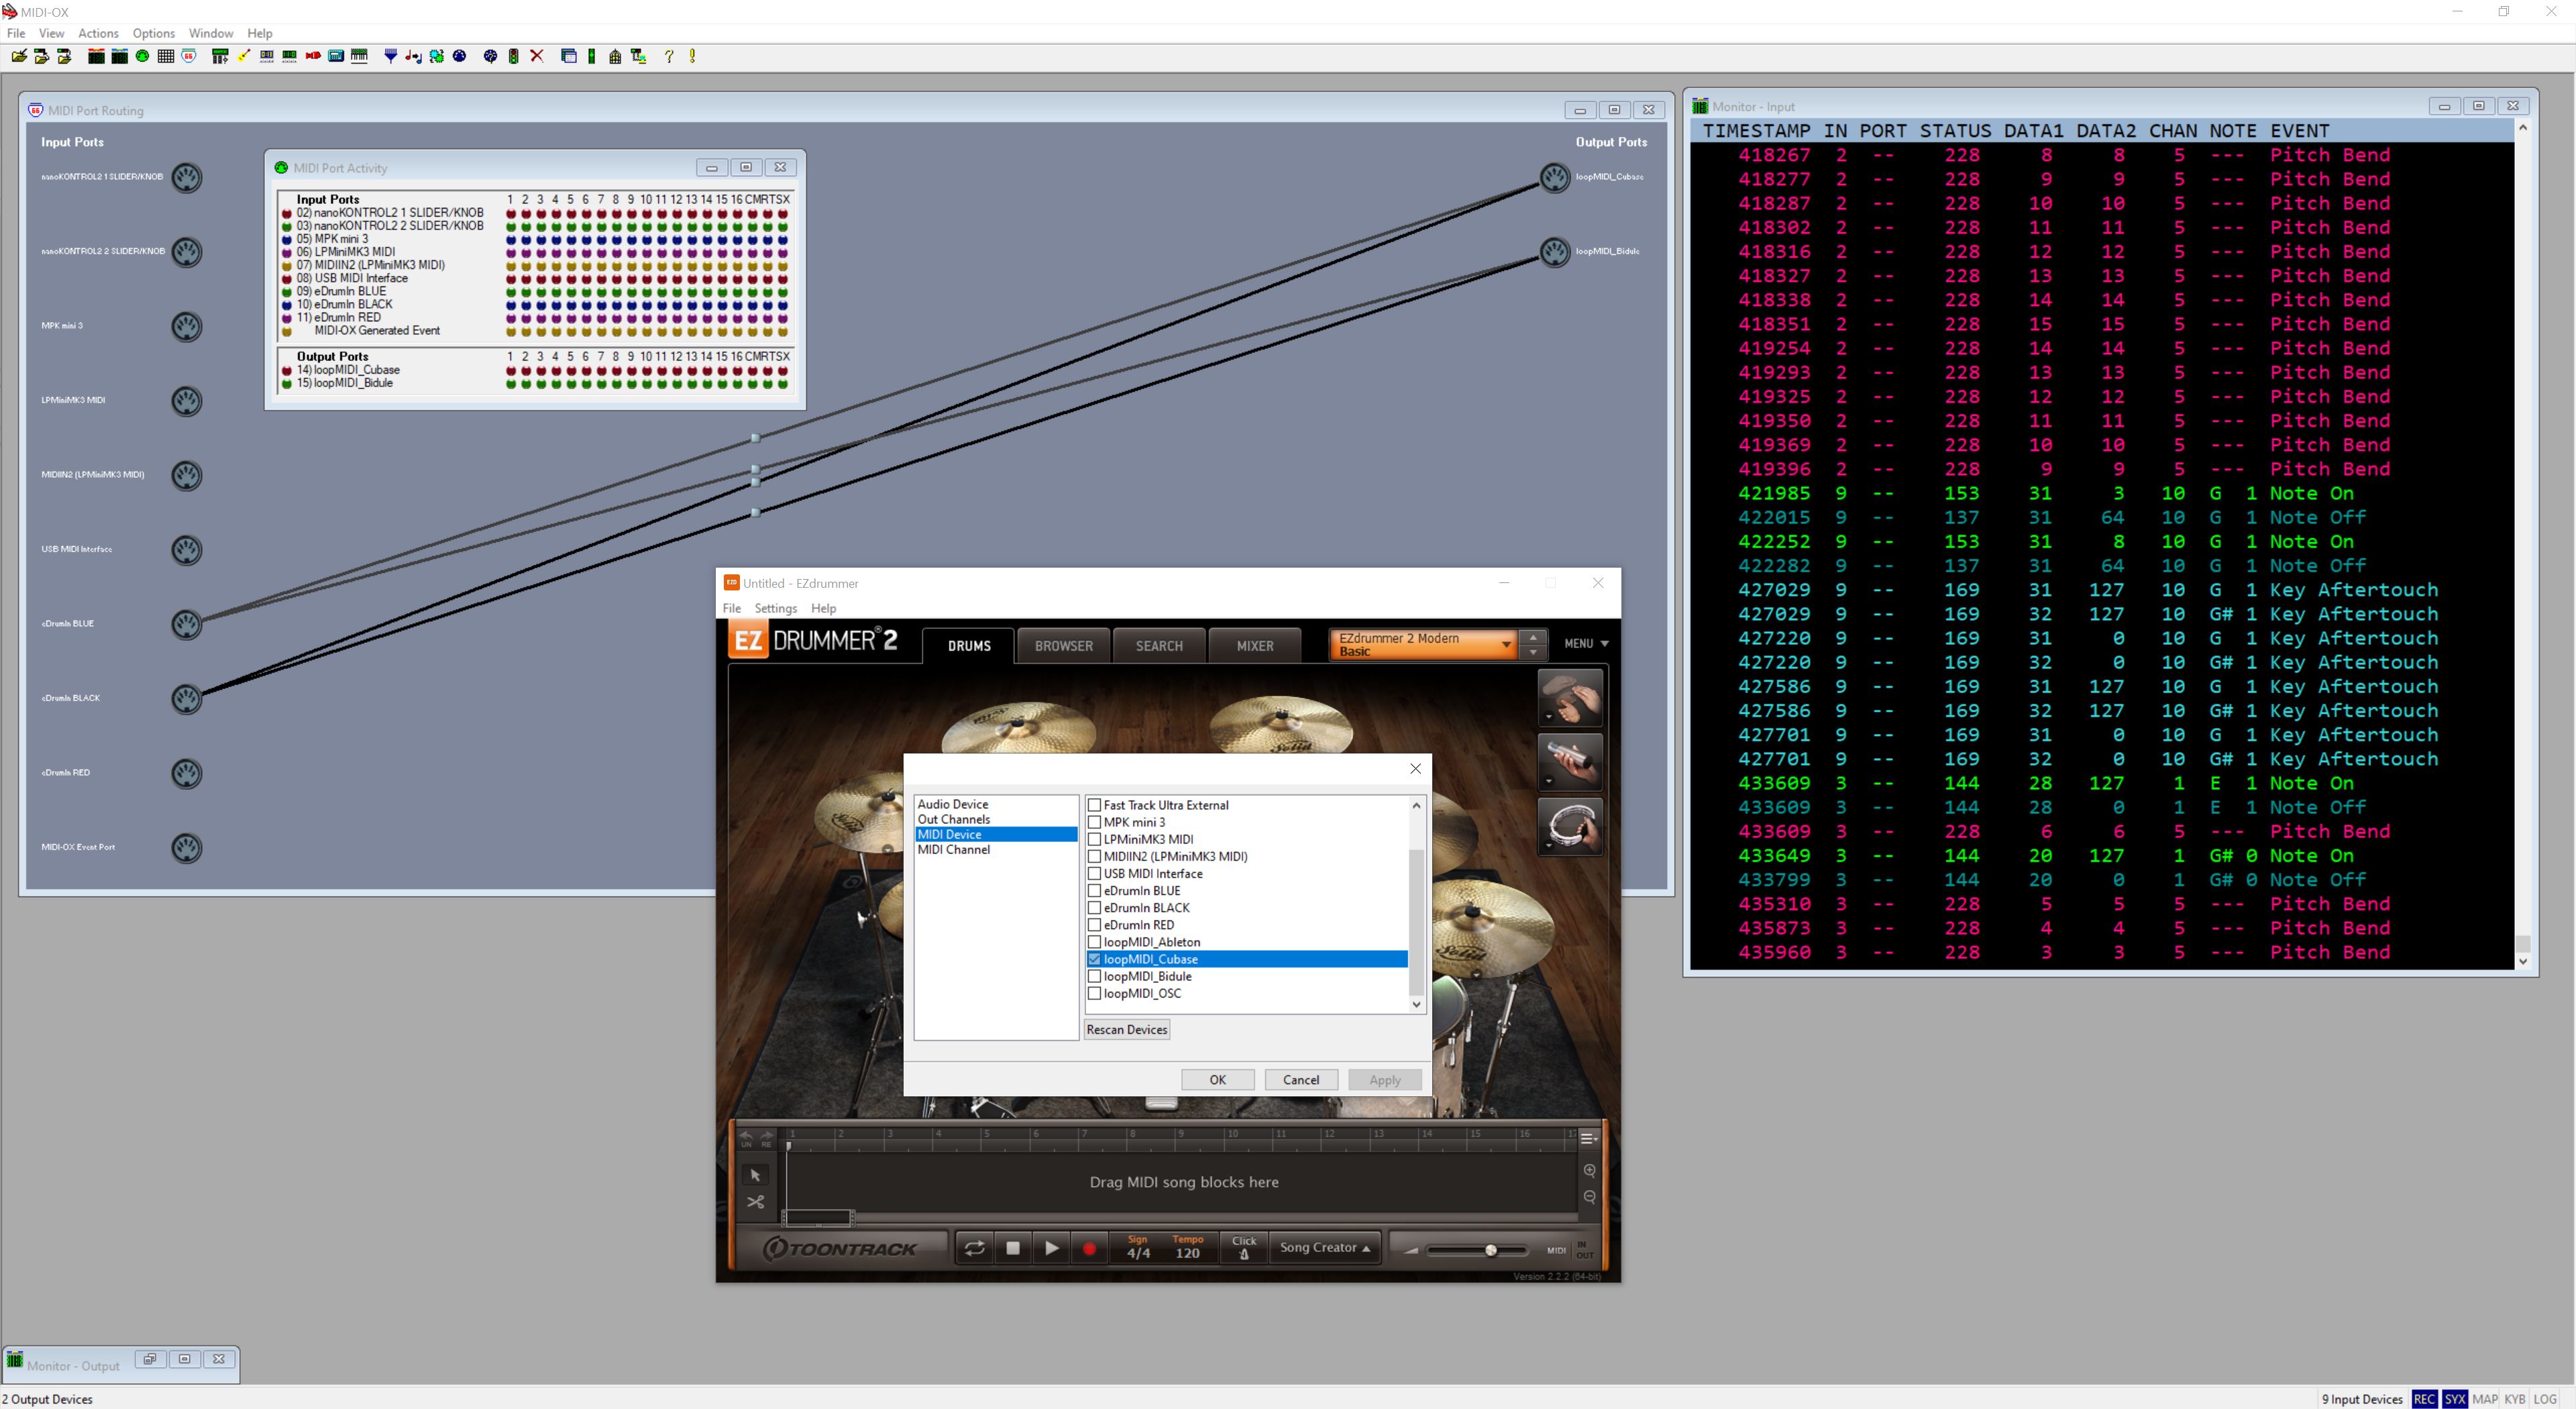This screenshot has width=2576, height=1409.
Task: Click the Rescan Devices button
Action: coord(1127,1030)
